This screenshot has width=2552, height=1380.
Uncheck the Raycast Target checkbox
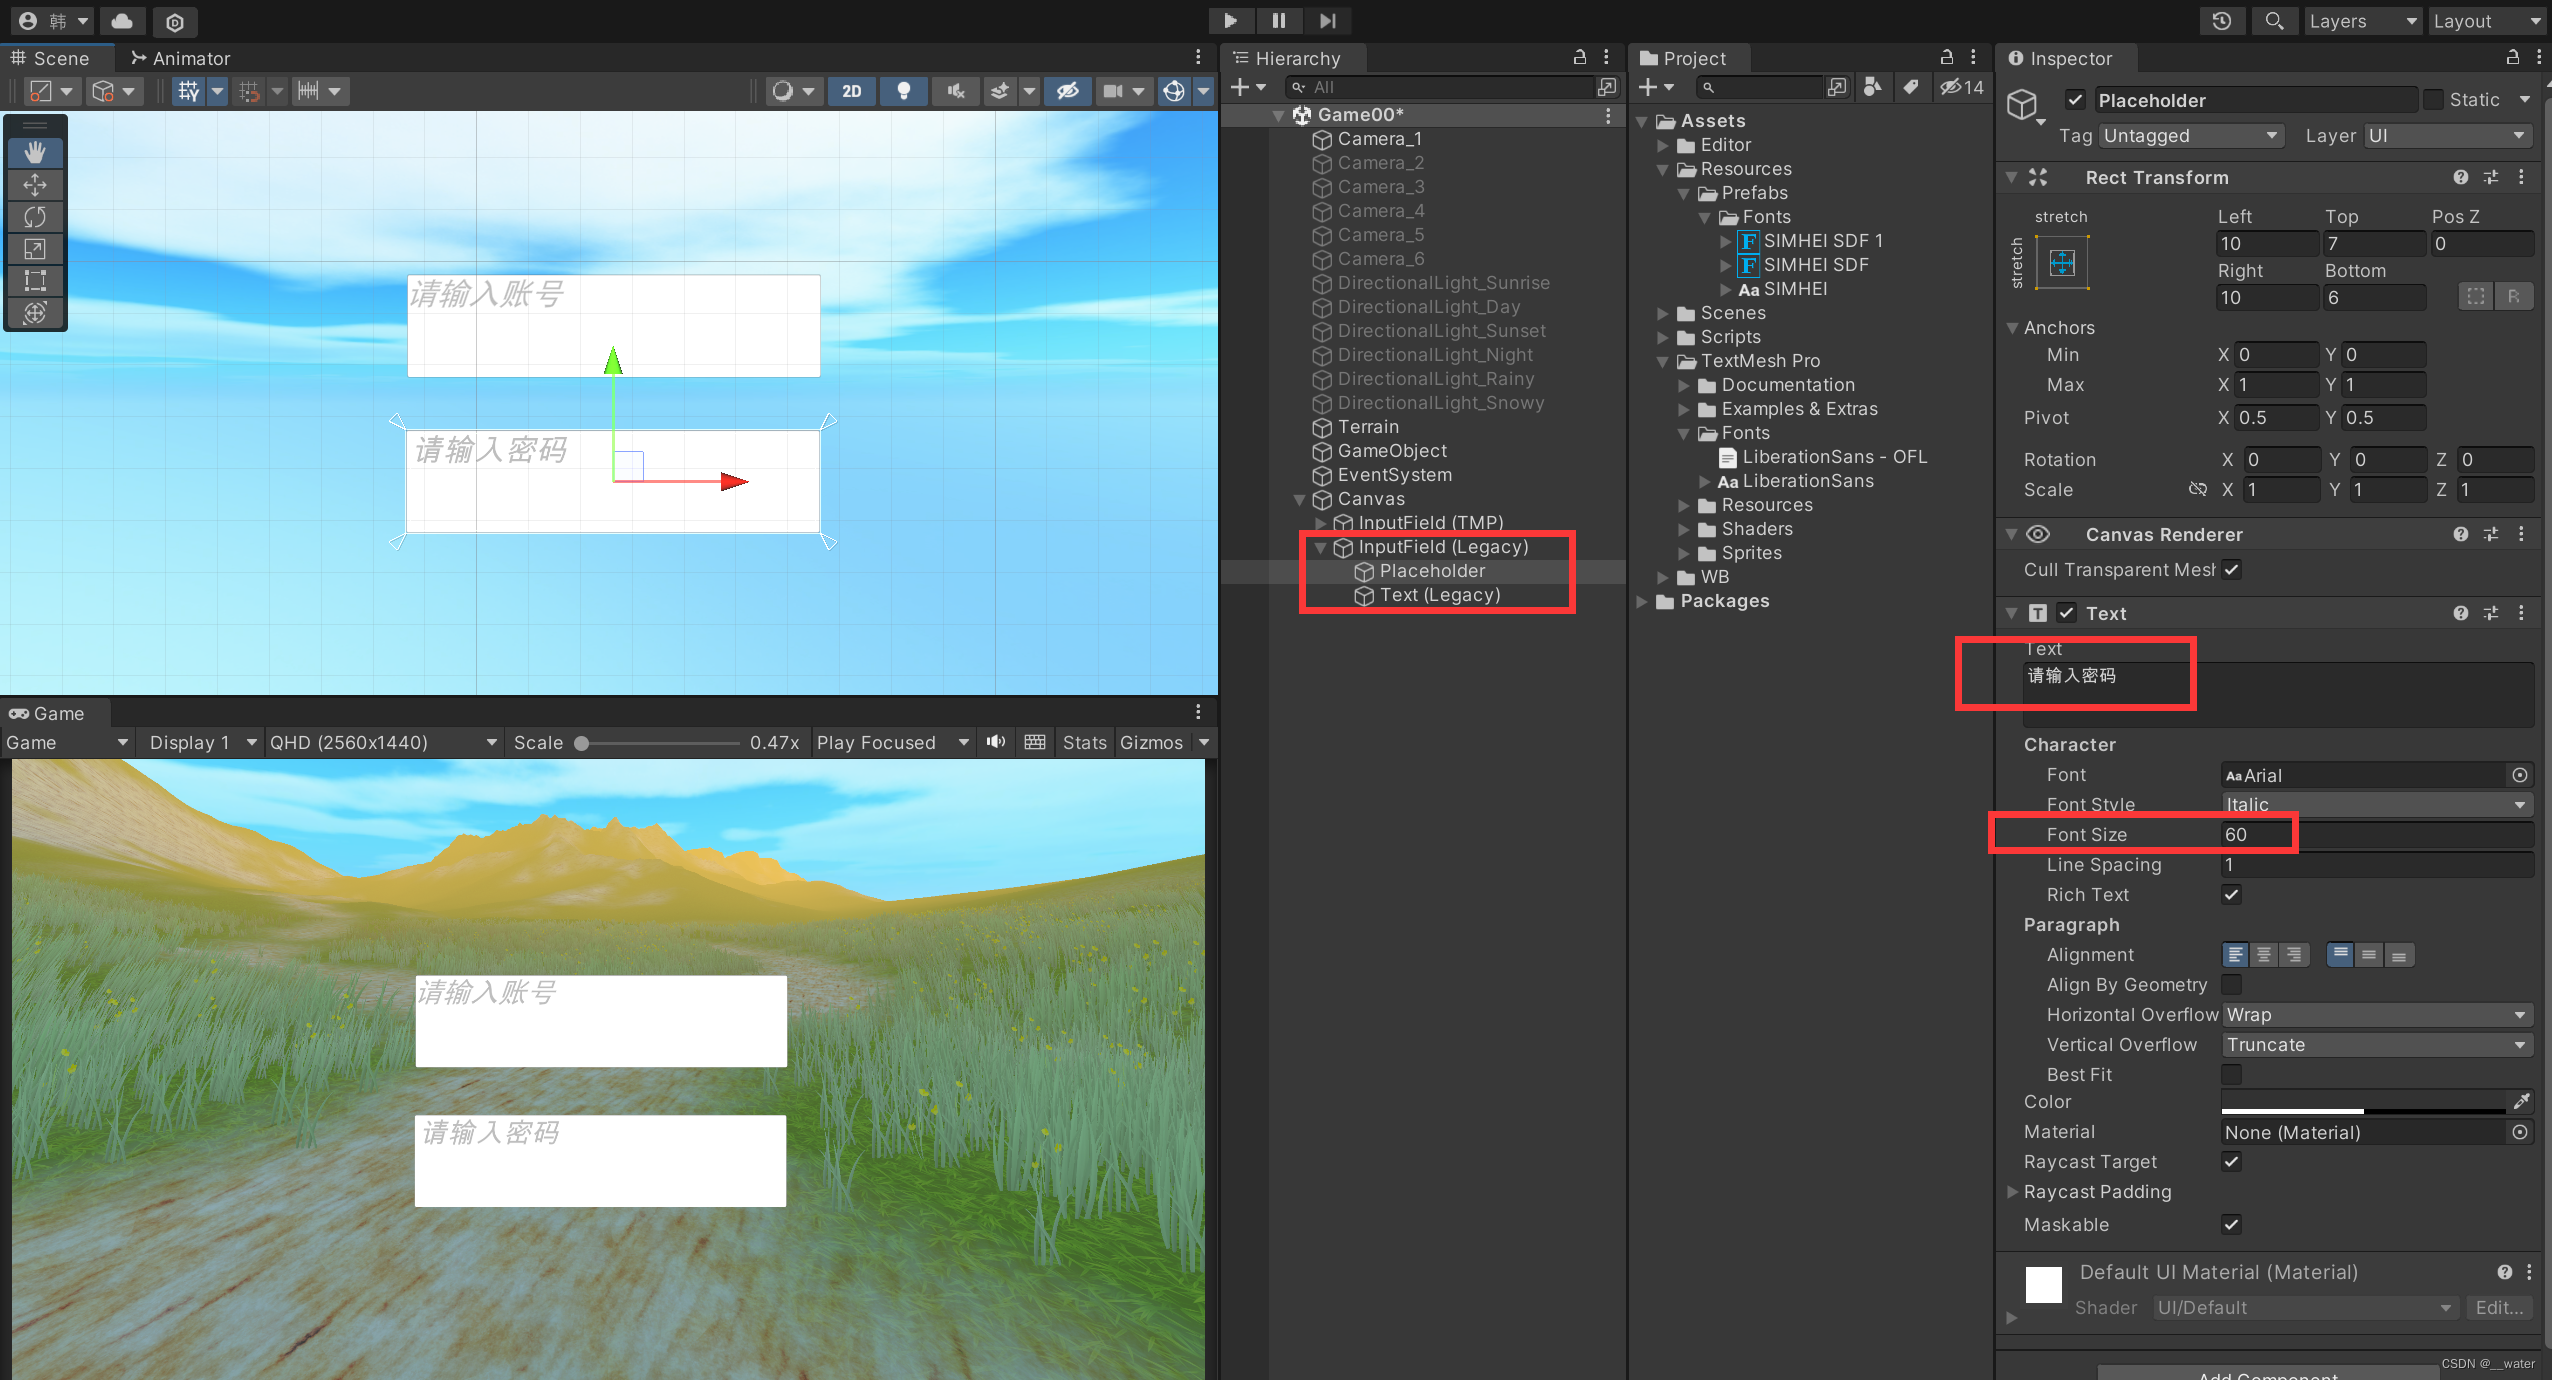coord(2231,1161)
